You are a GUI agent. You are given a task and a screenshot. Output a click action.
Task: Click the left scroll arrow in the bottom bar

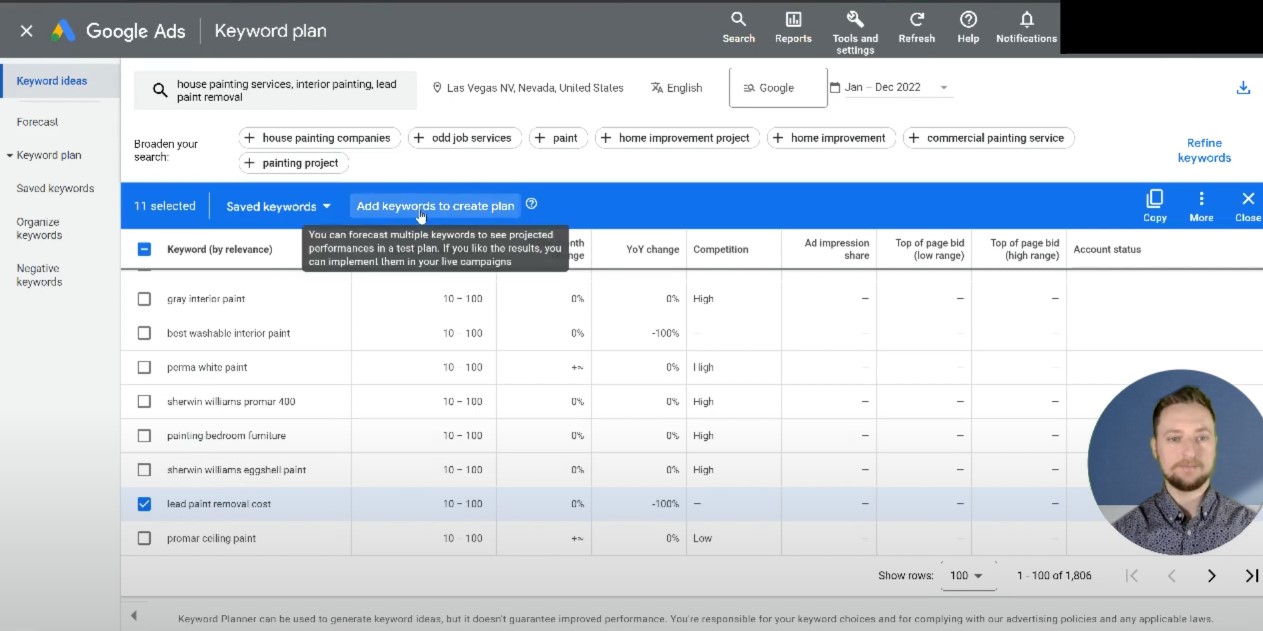[x=133, y=616]
